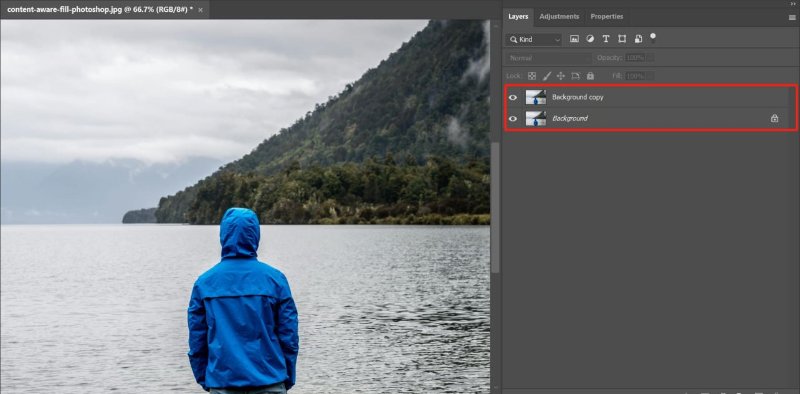This screenshot has height=394, width=800.
Task: Filter layers for pixel layers icon
Action: coord(574,39)
